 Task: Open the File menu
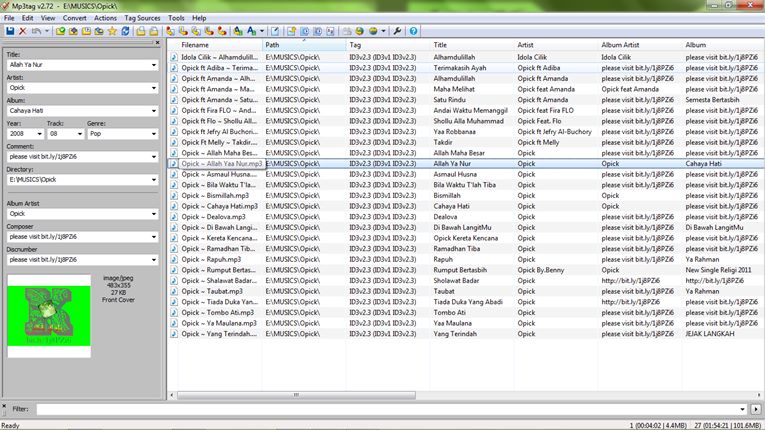(9, 18)
